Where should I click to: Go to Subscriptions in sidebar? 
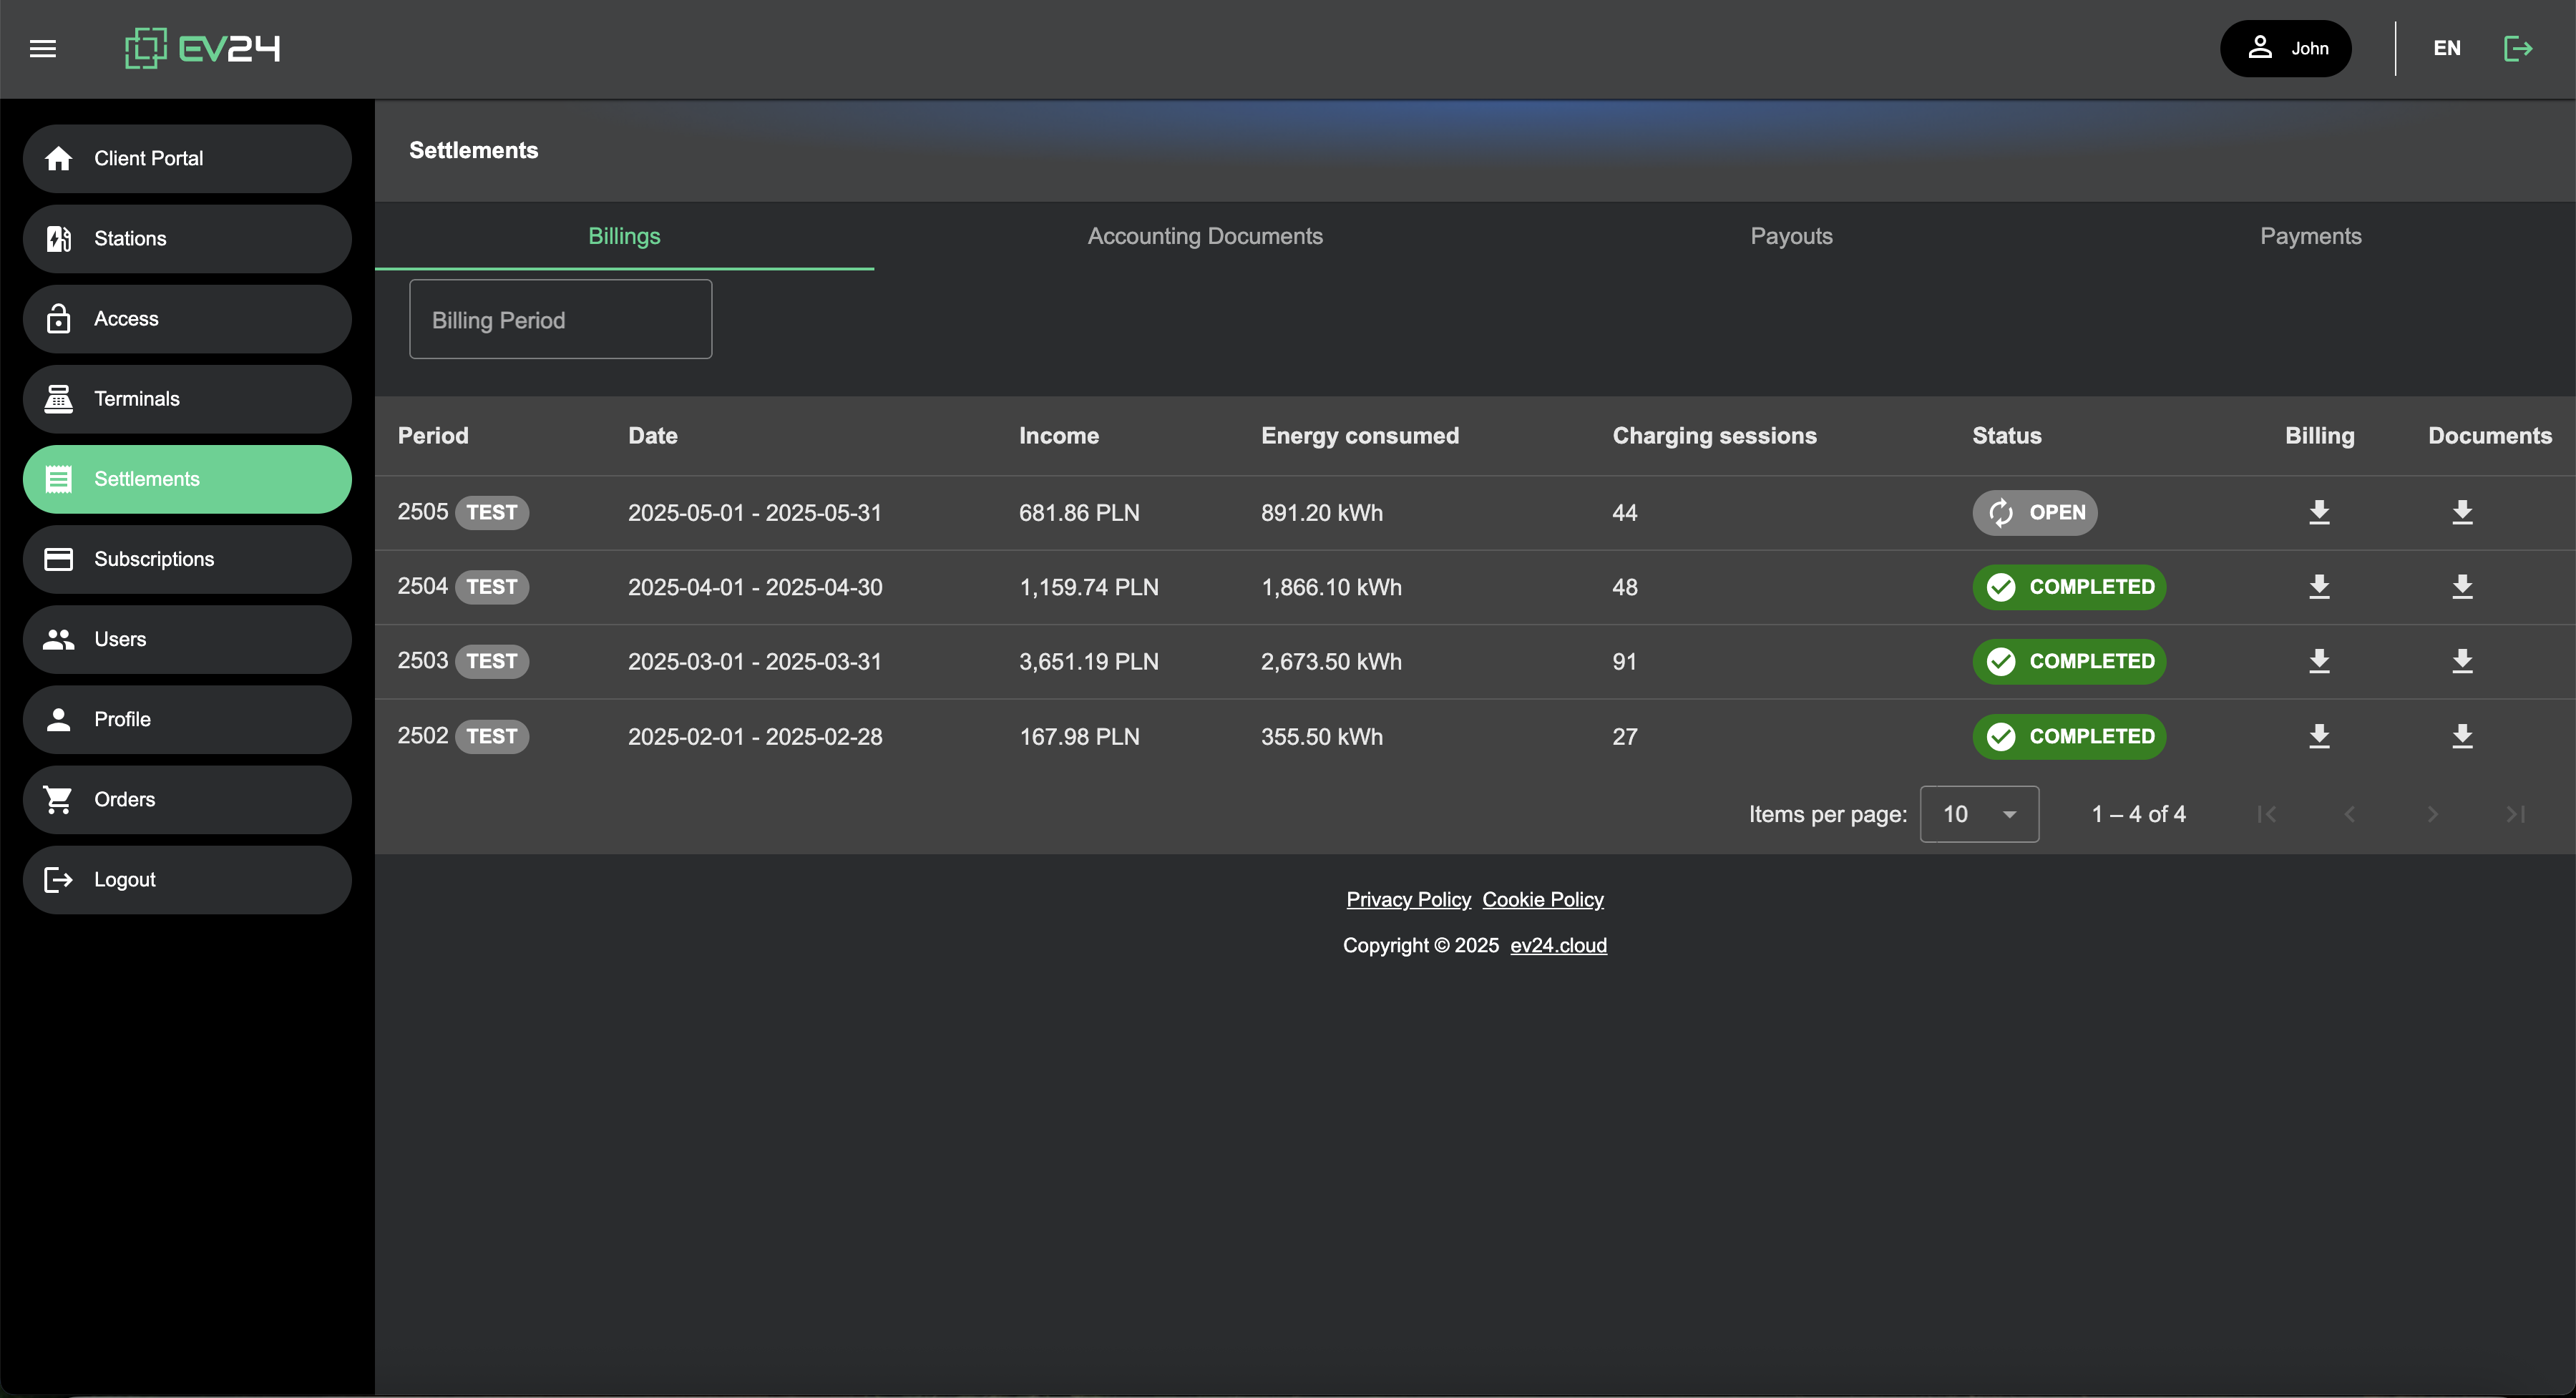[187, 559]
